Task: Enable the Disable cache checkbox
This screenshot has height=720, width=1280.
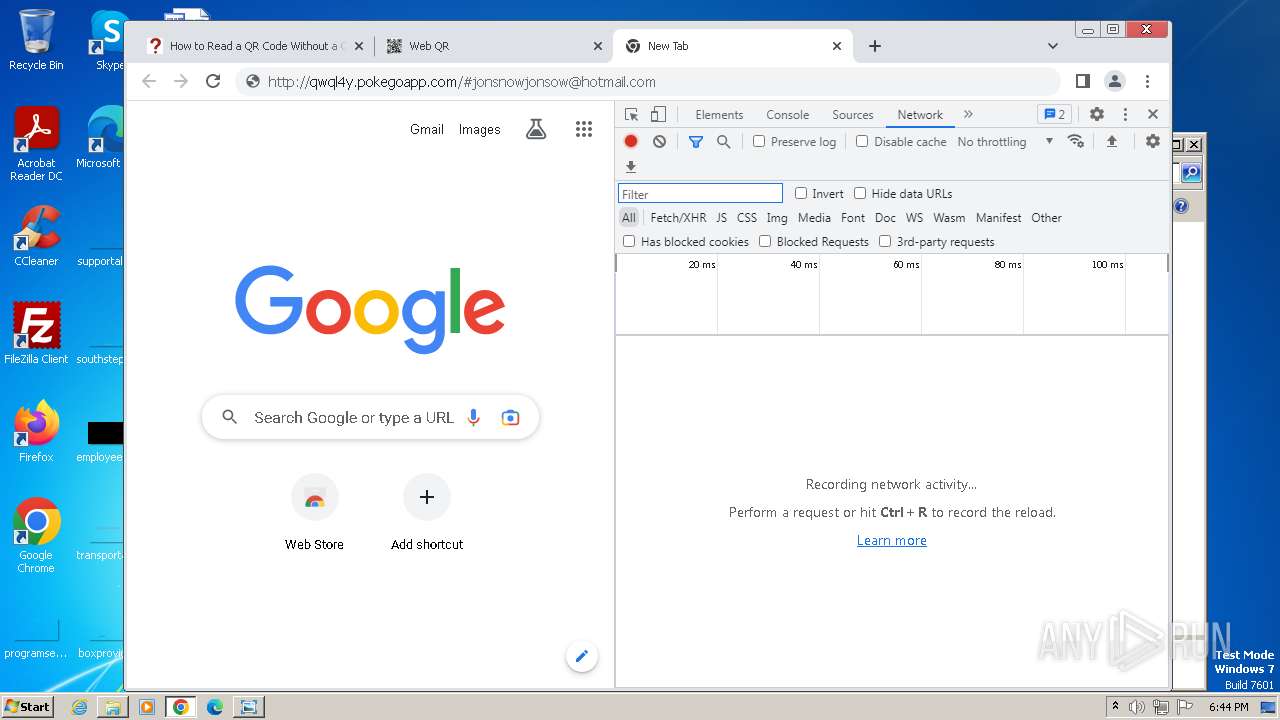Action: 862,141
